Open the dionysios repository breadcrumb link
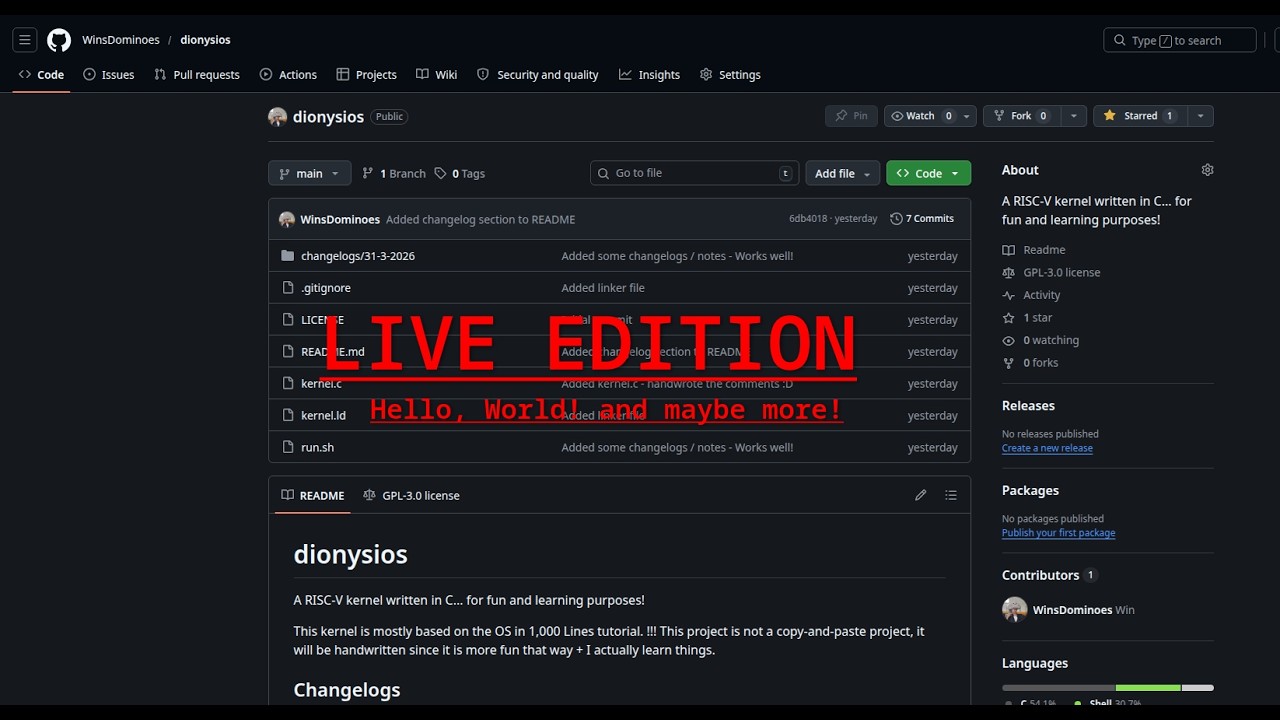The width and height of the screenshot is (1280, 720). (x=205, y=40)
